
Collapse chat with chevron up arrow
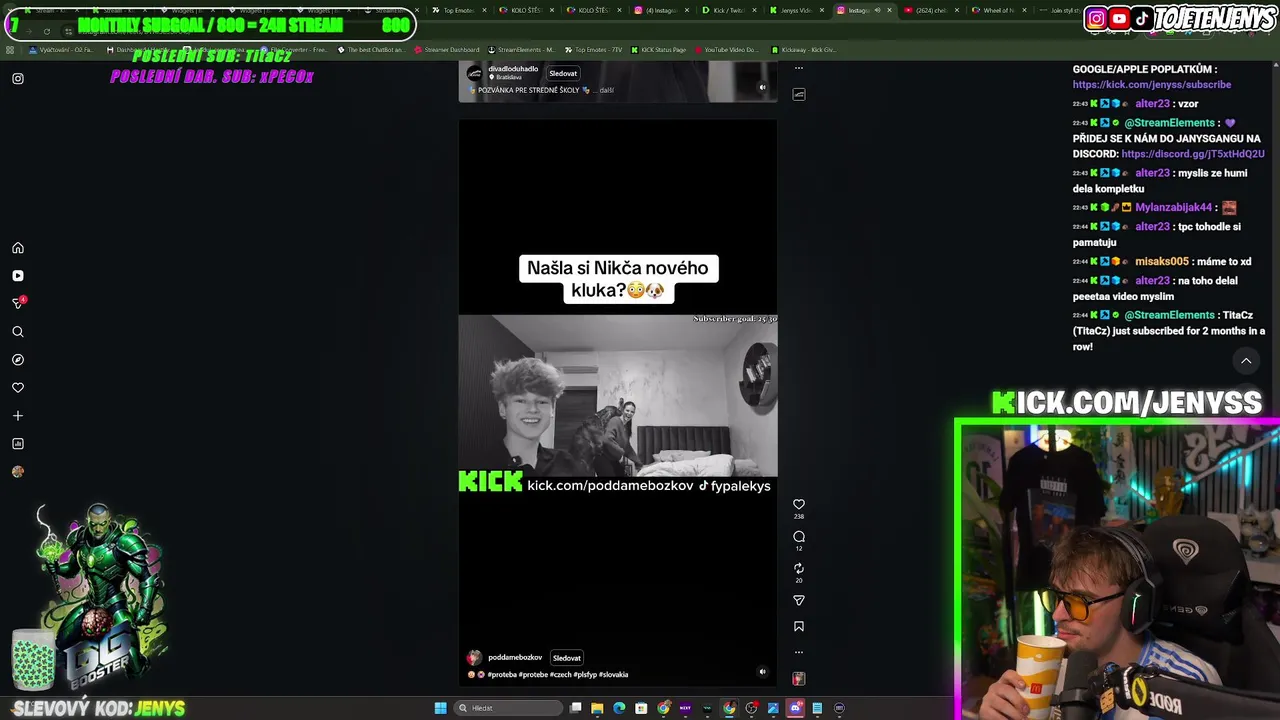[x=1246, y=361]
